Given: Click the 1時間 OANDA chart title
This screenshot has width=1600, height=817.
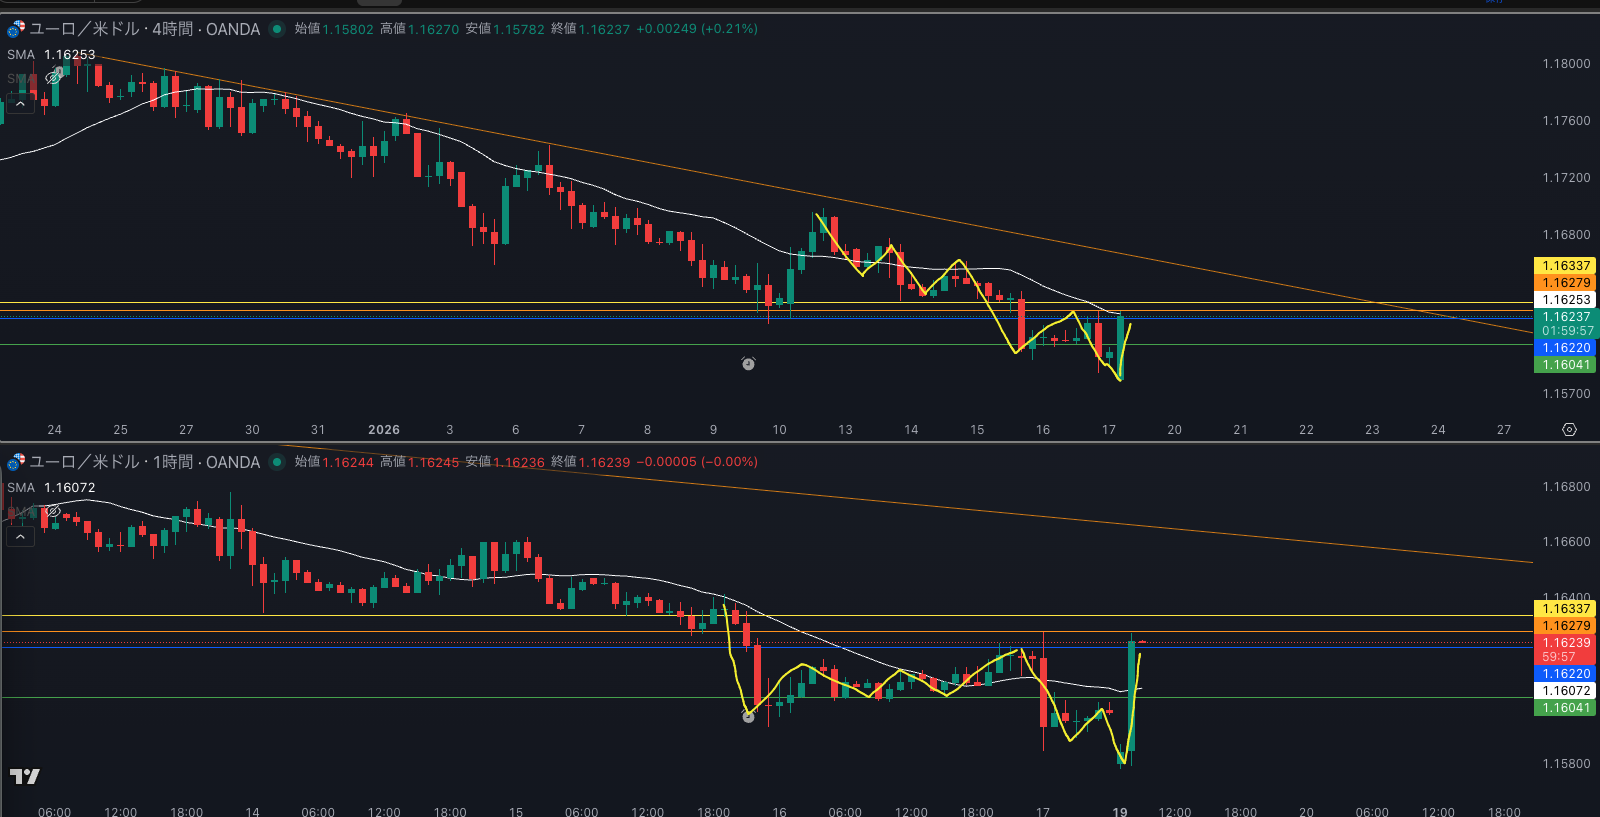Looking at the screenshot, I should coord(145,462).
